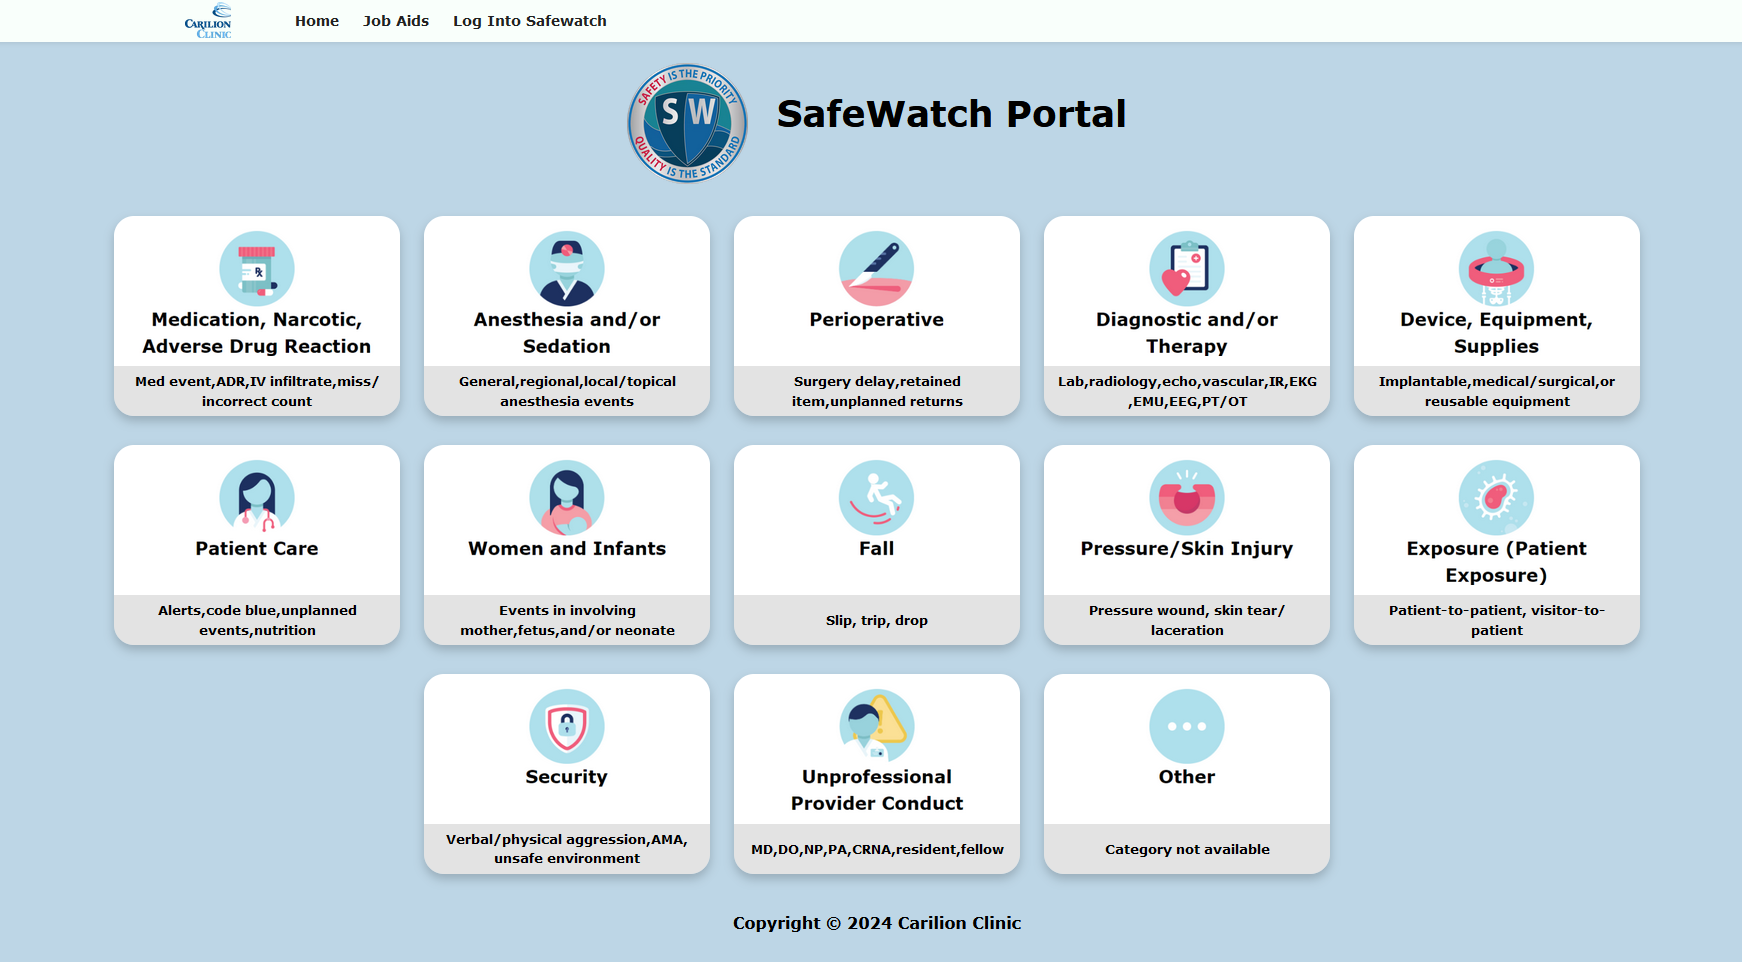Open the Job Aids menu item
Image resolution: width=1742 pixels, height=962 pixels.
pyautogui.click(x=396, y=21)
